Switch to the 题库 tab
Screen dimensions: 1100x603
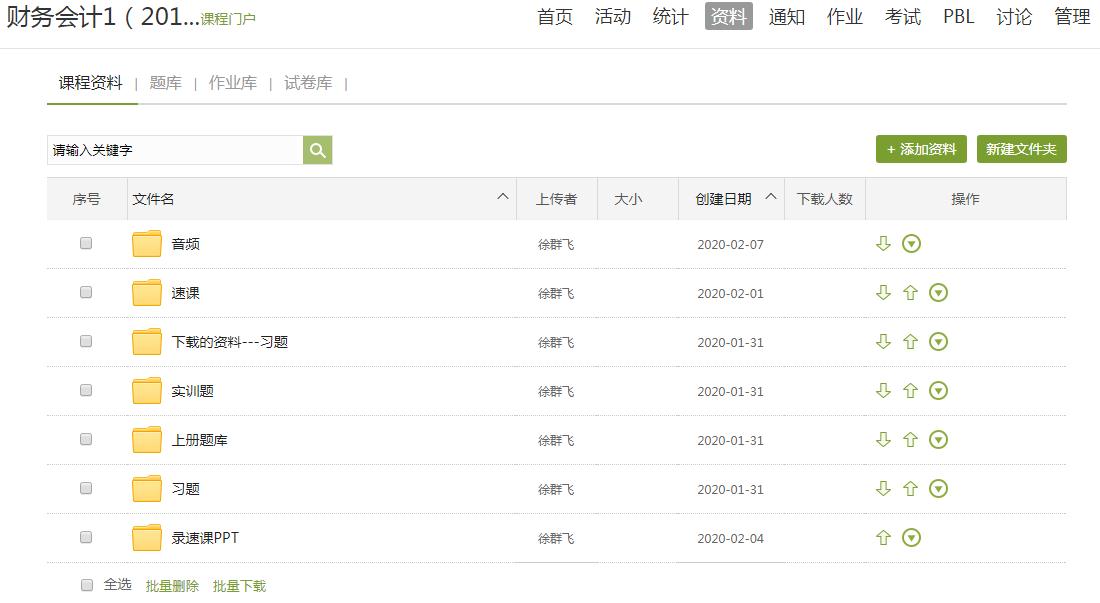click(x=165, y=83)
